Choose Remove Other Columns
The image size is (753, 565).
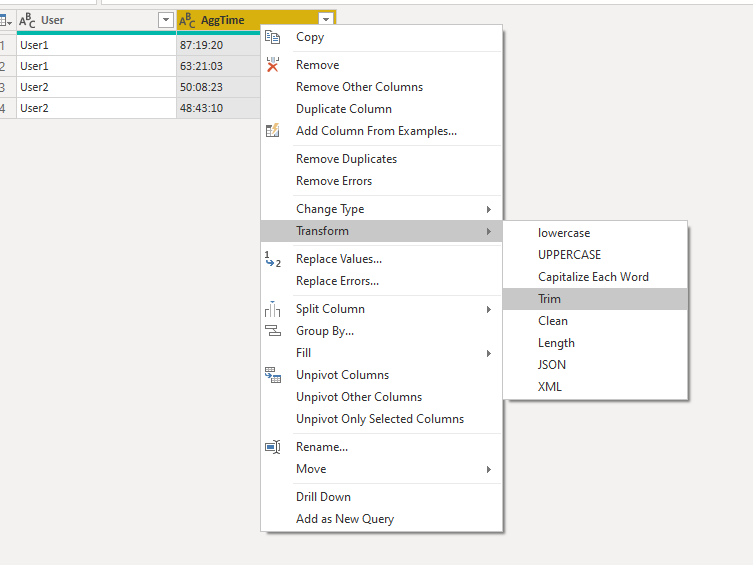point(381,87)
